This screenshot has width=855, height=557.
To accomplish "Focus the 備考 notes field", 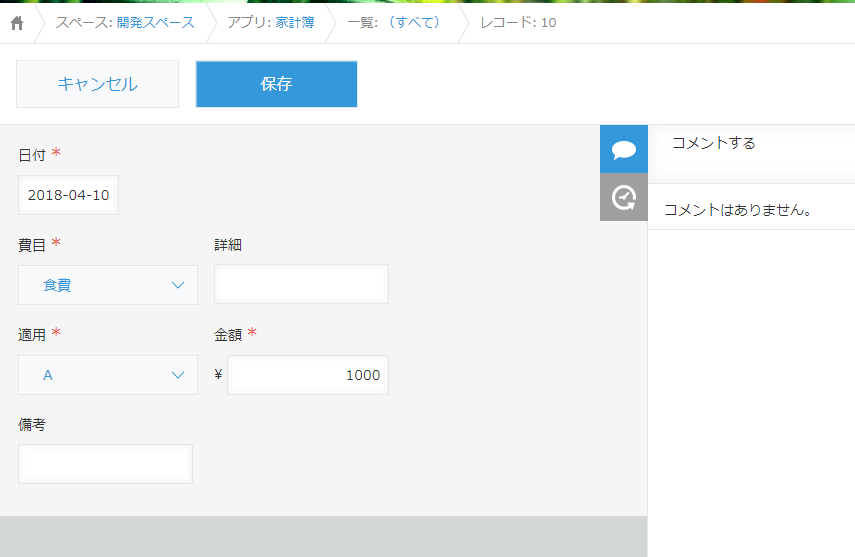I will (105, 464).
